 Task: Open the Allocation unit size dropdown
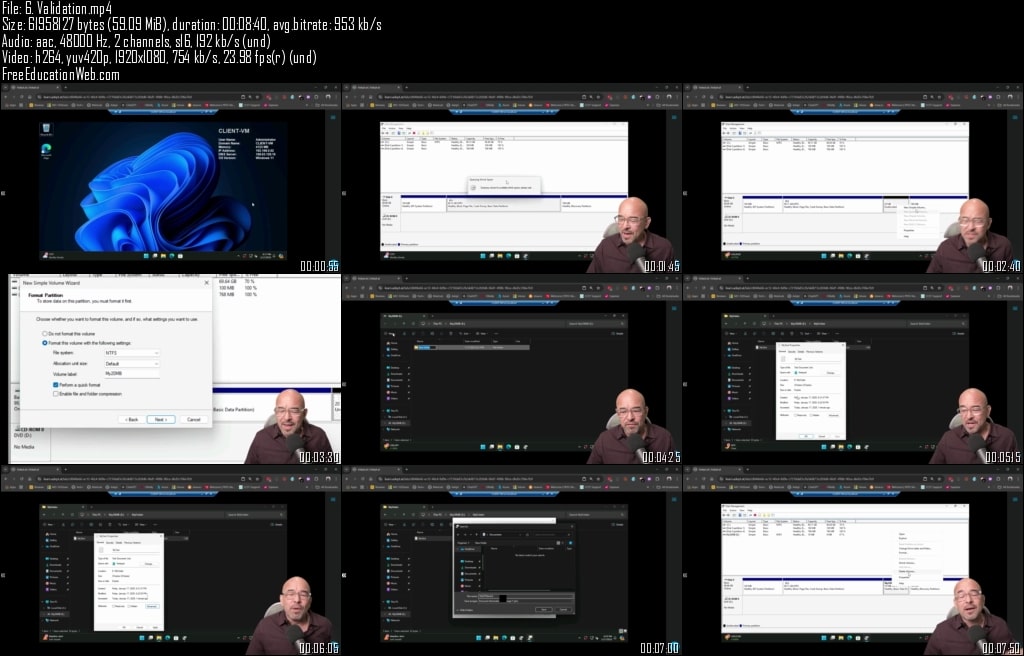(131, 363)
